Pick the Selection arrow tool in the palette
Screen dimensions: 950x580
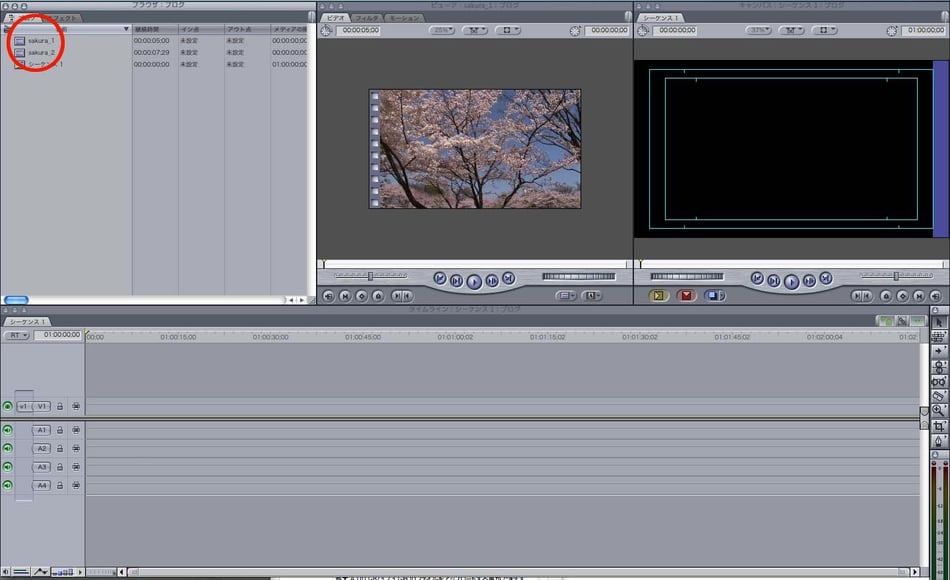pos(939,322)
